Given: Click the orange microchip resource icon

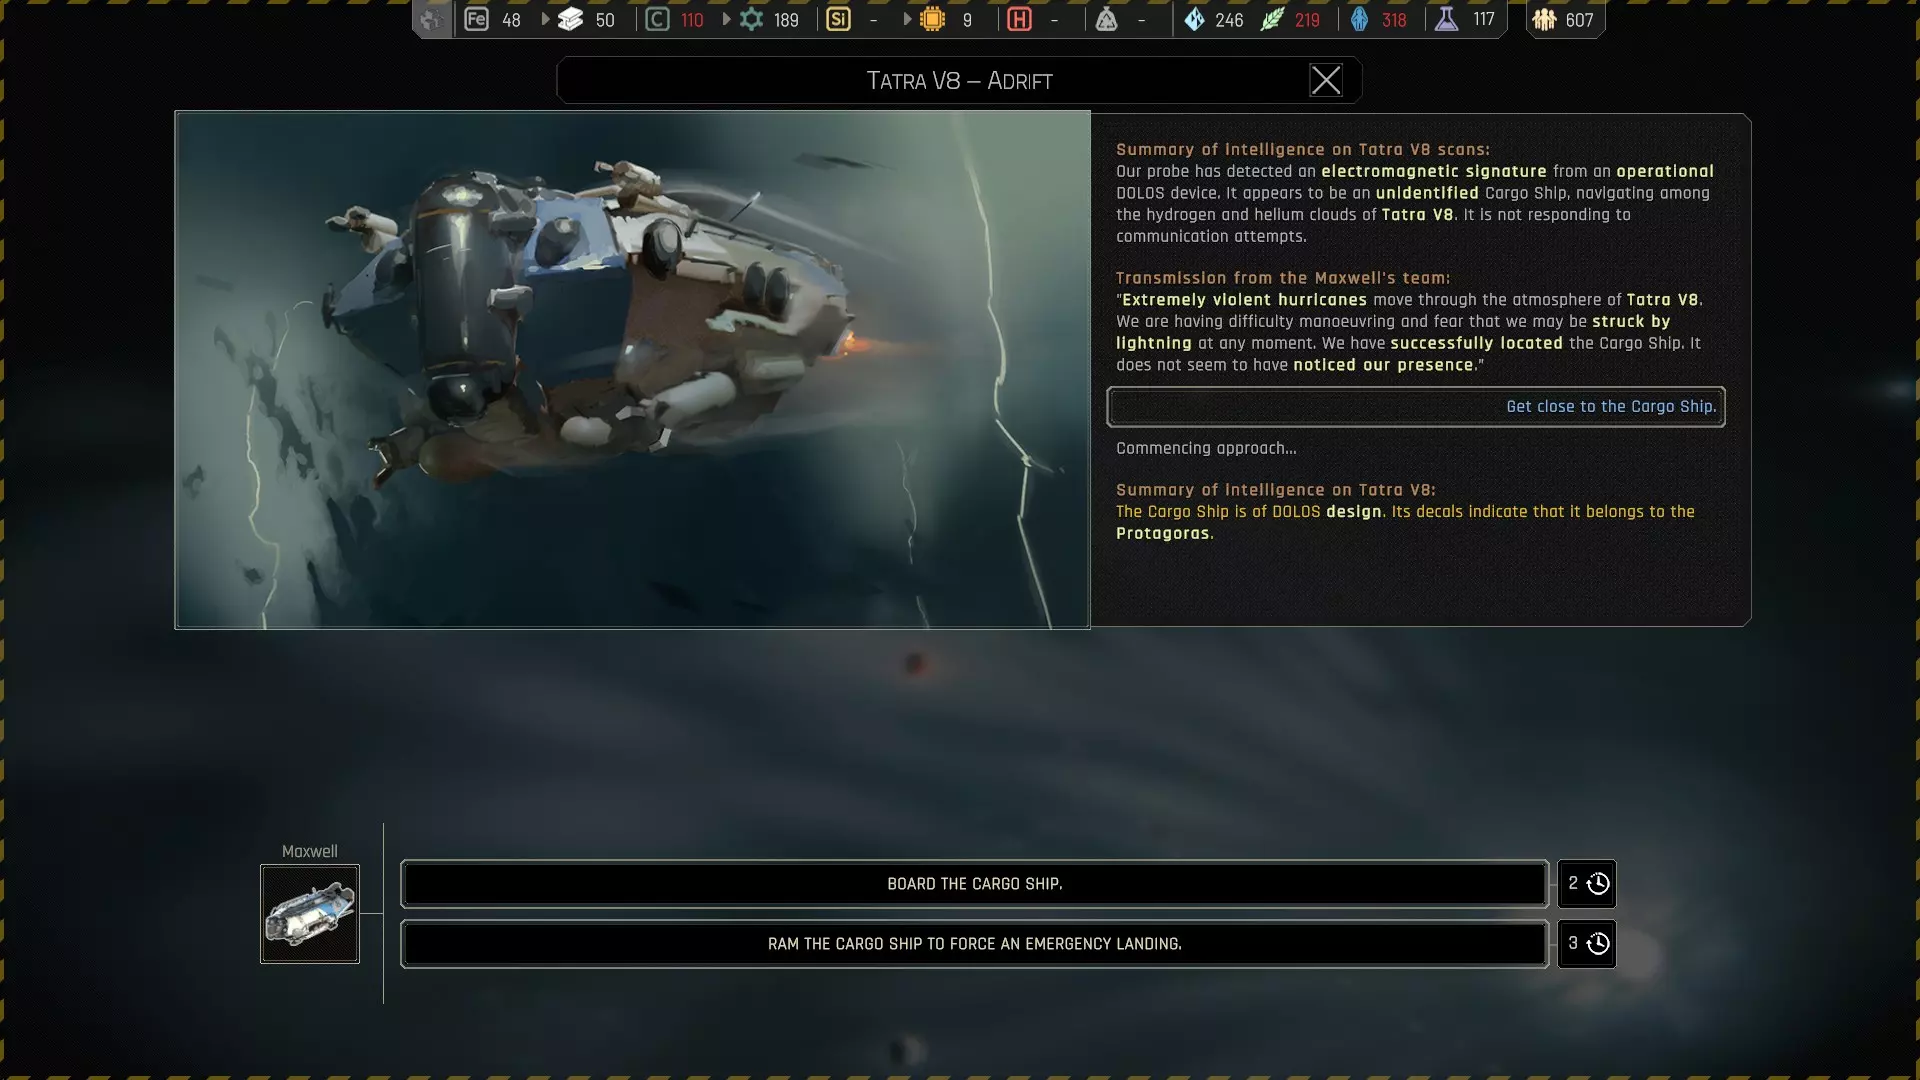Looking at the screenshot, I should 932,20.
